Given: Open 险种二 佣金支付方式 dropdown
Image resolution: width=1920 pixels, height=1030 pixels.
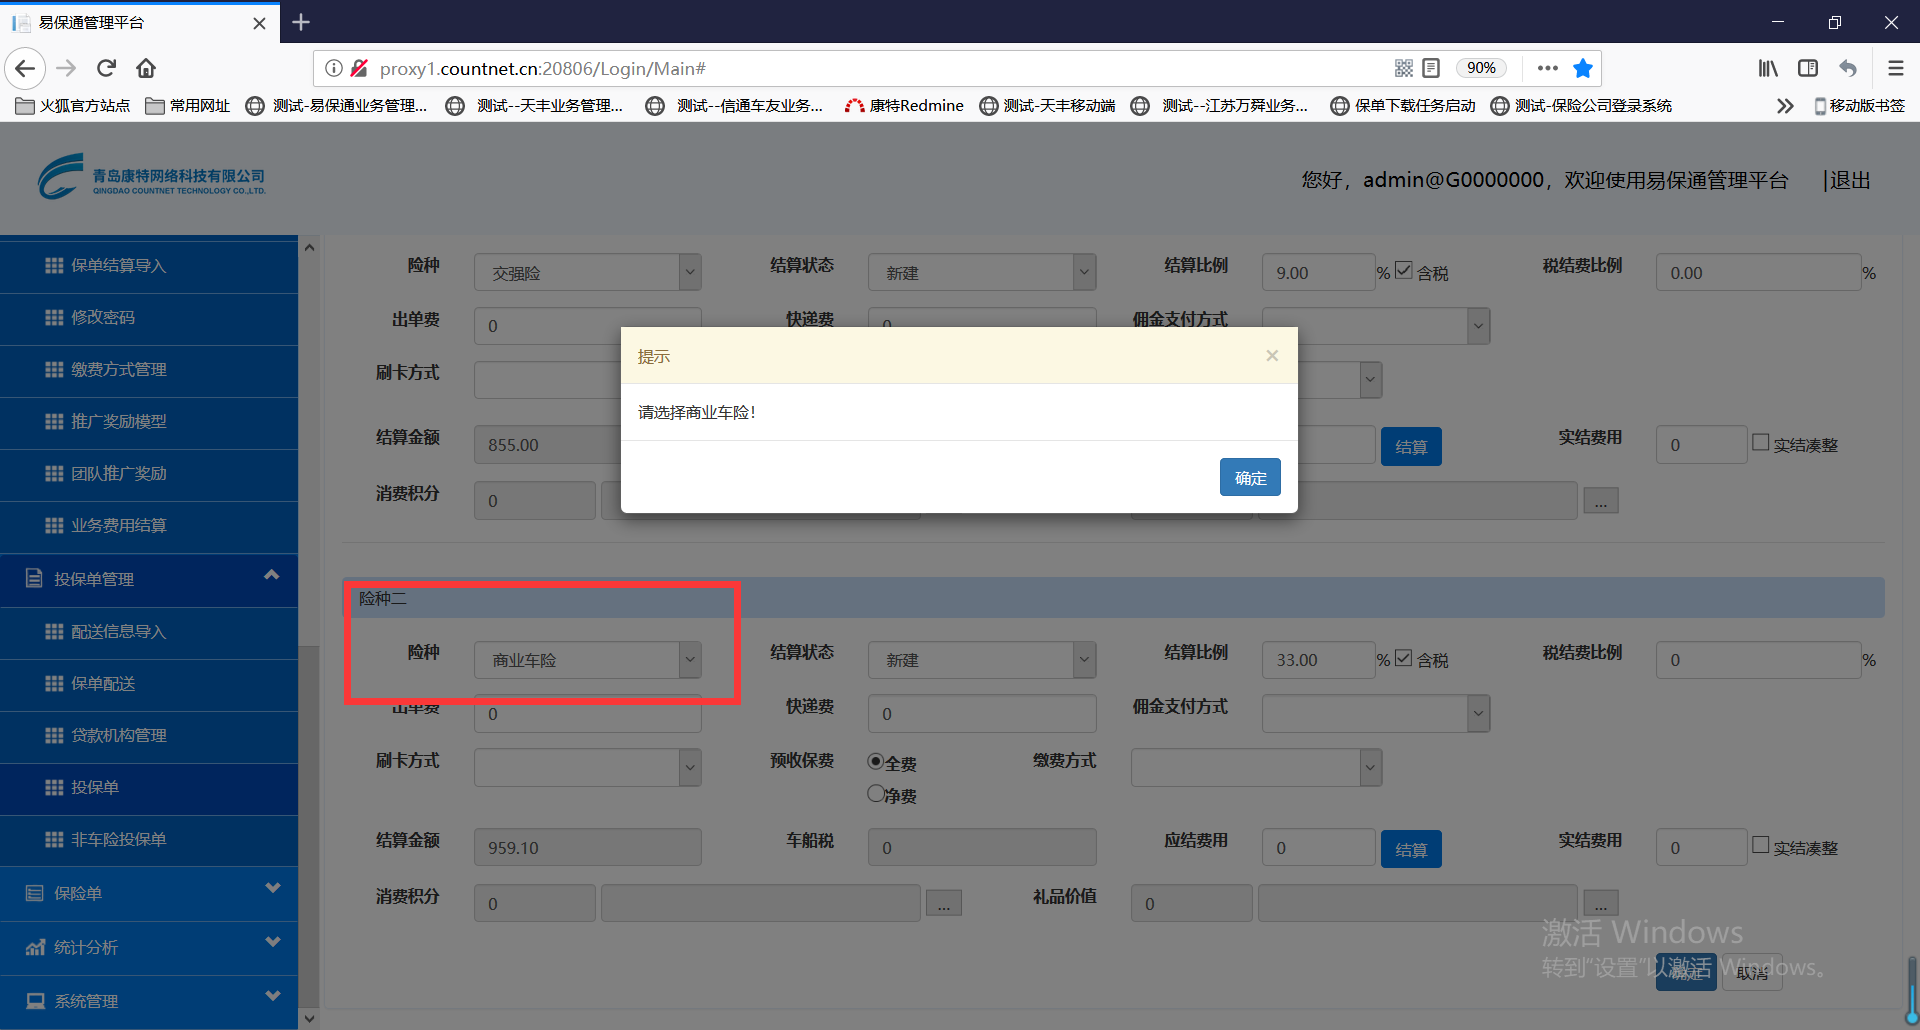Looking at the screenshot, I should click(1376, 714).
